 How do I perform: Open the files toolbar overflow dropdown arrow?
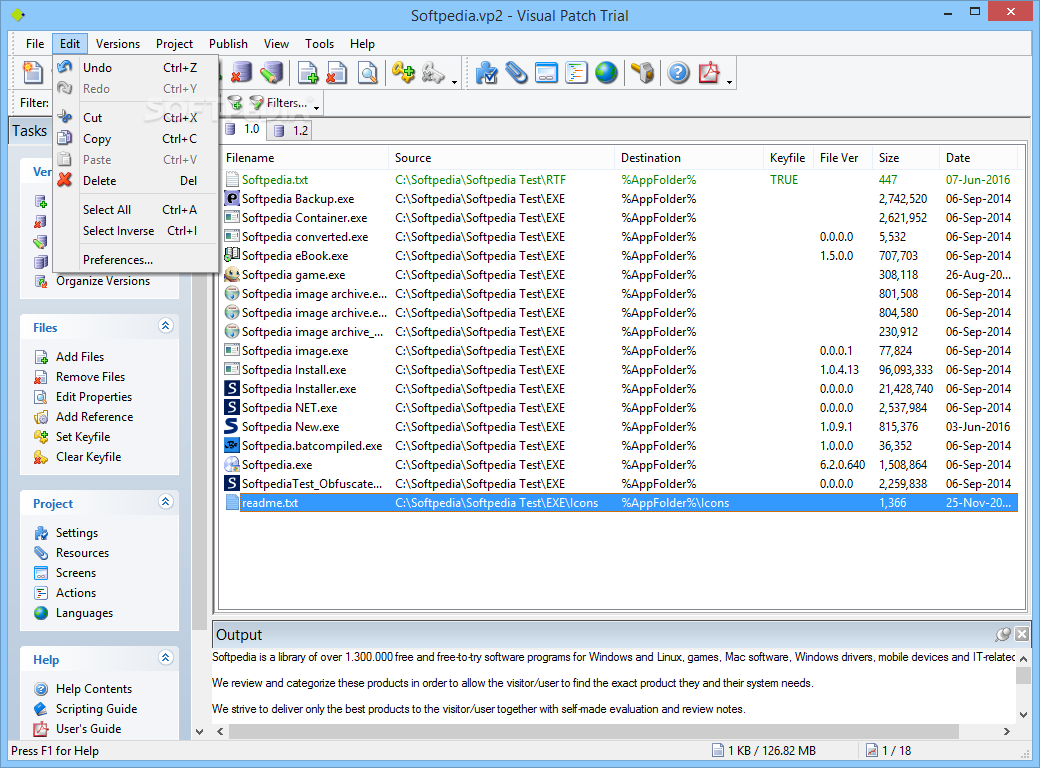(x=454, y=82)
